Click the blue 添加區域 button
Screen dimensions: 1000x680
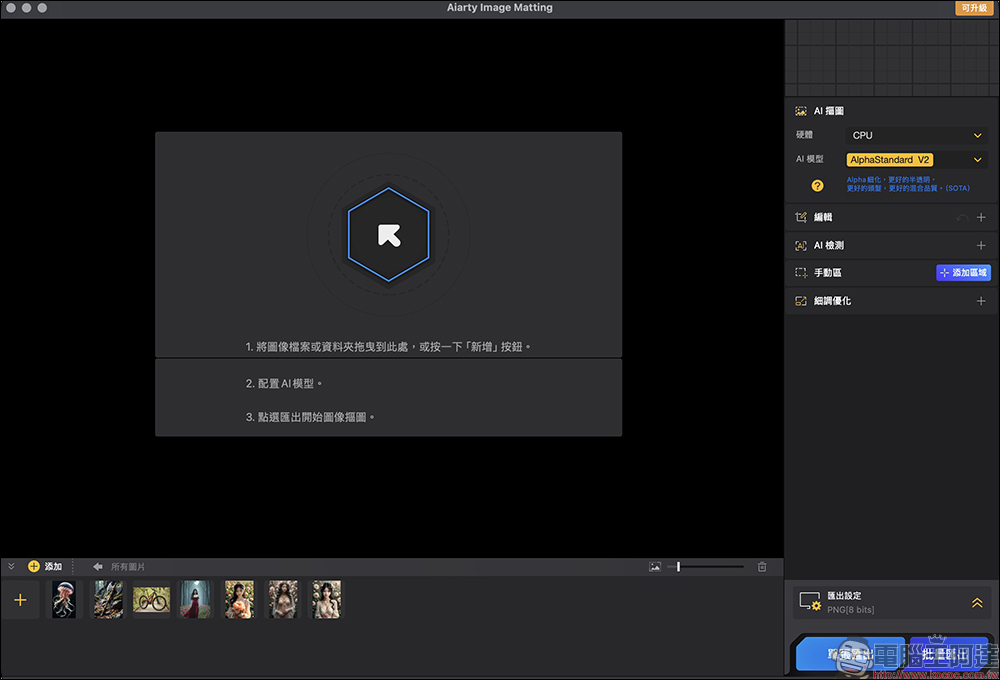963,272
